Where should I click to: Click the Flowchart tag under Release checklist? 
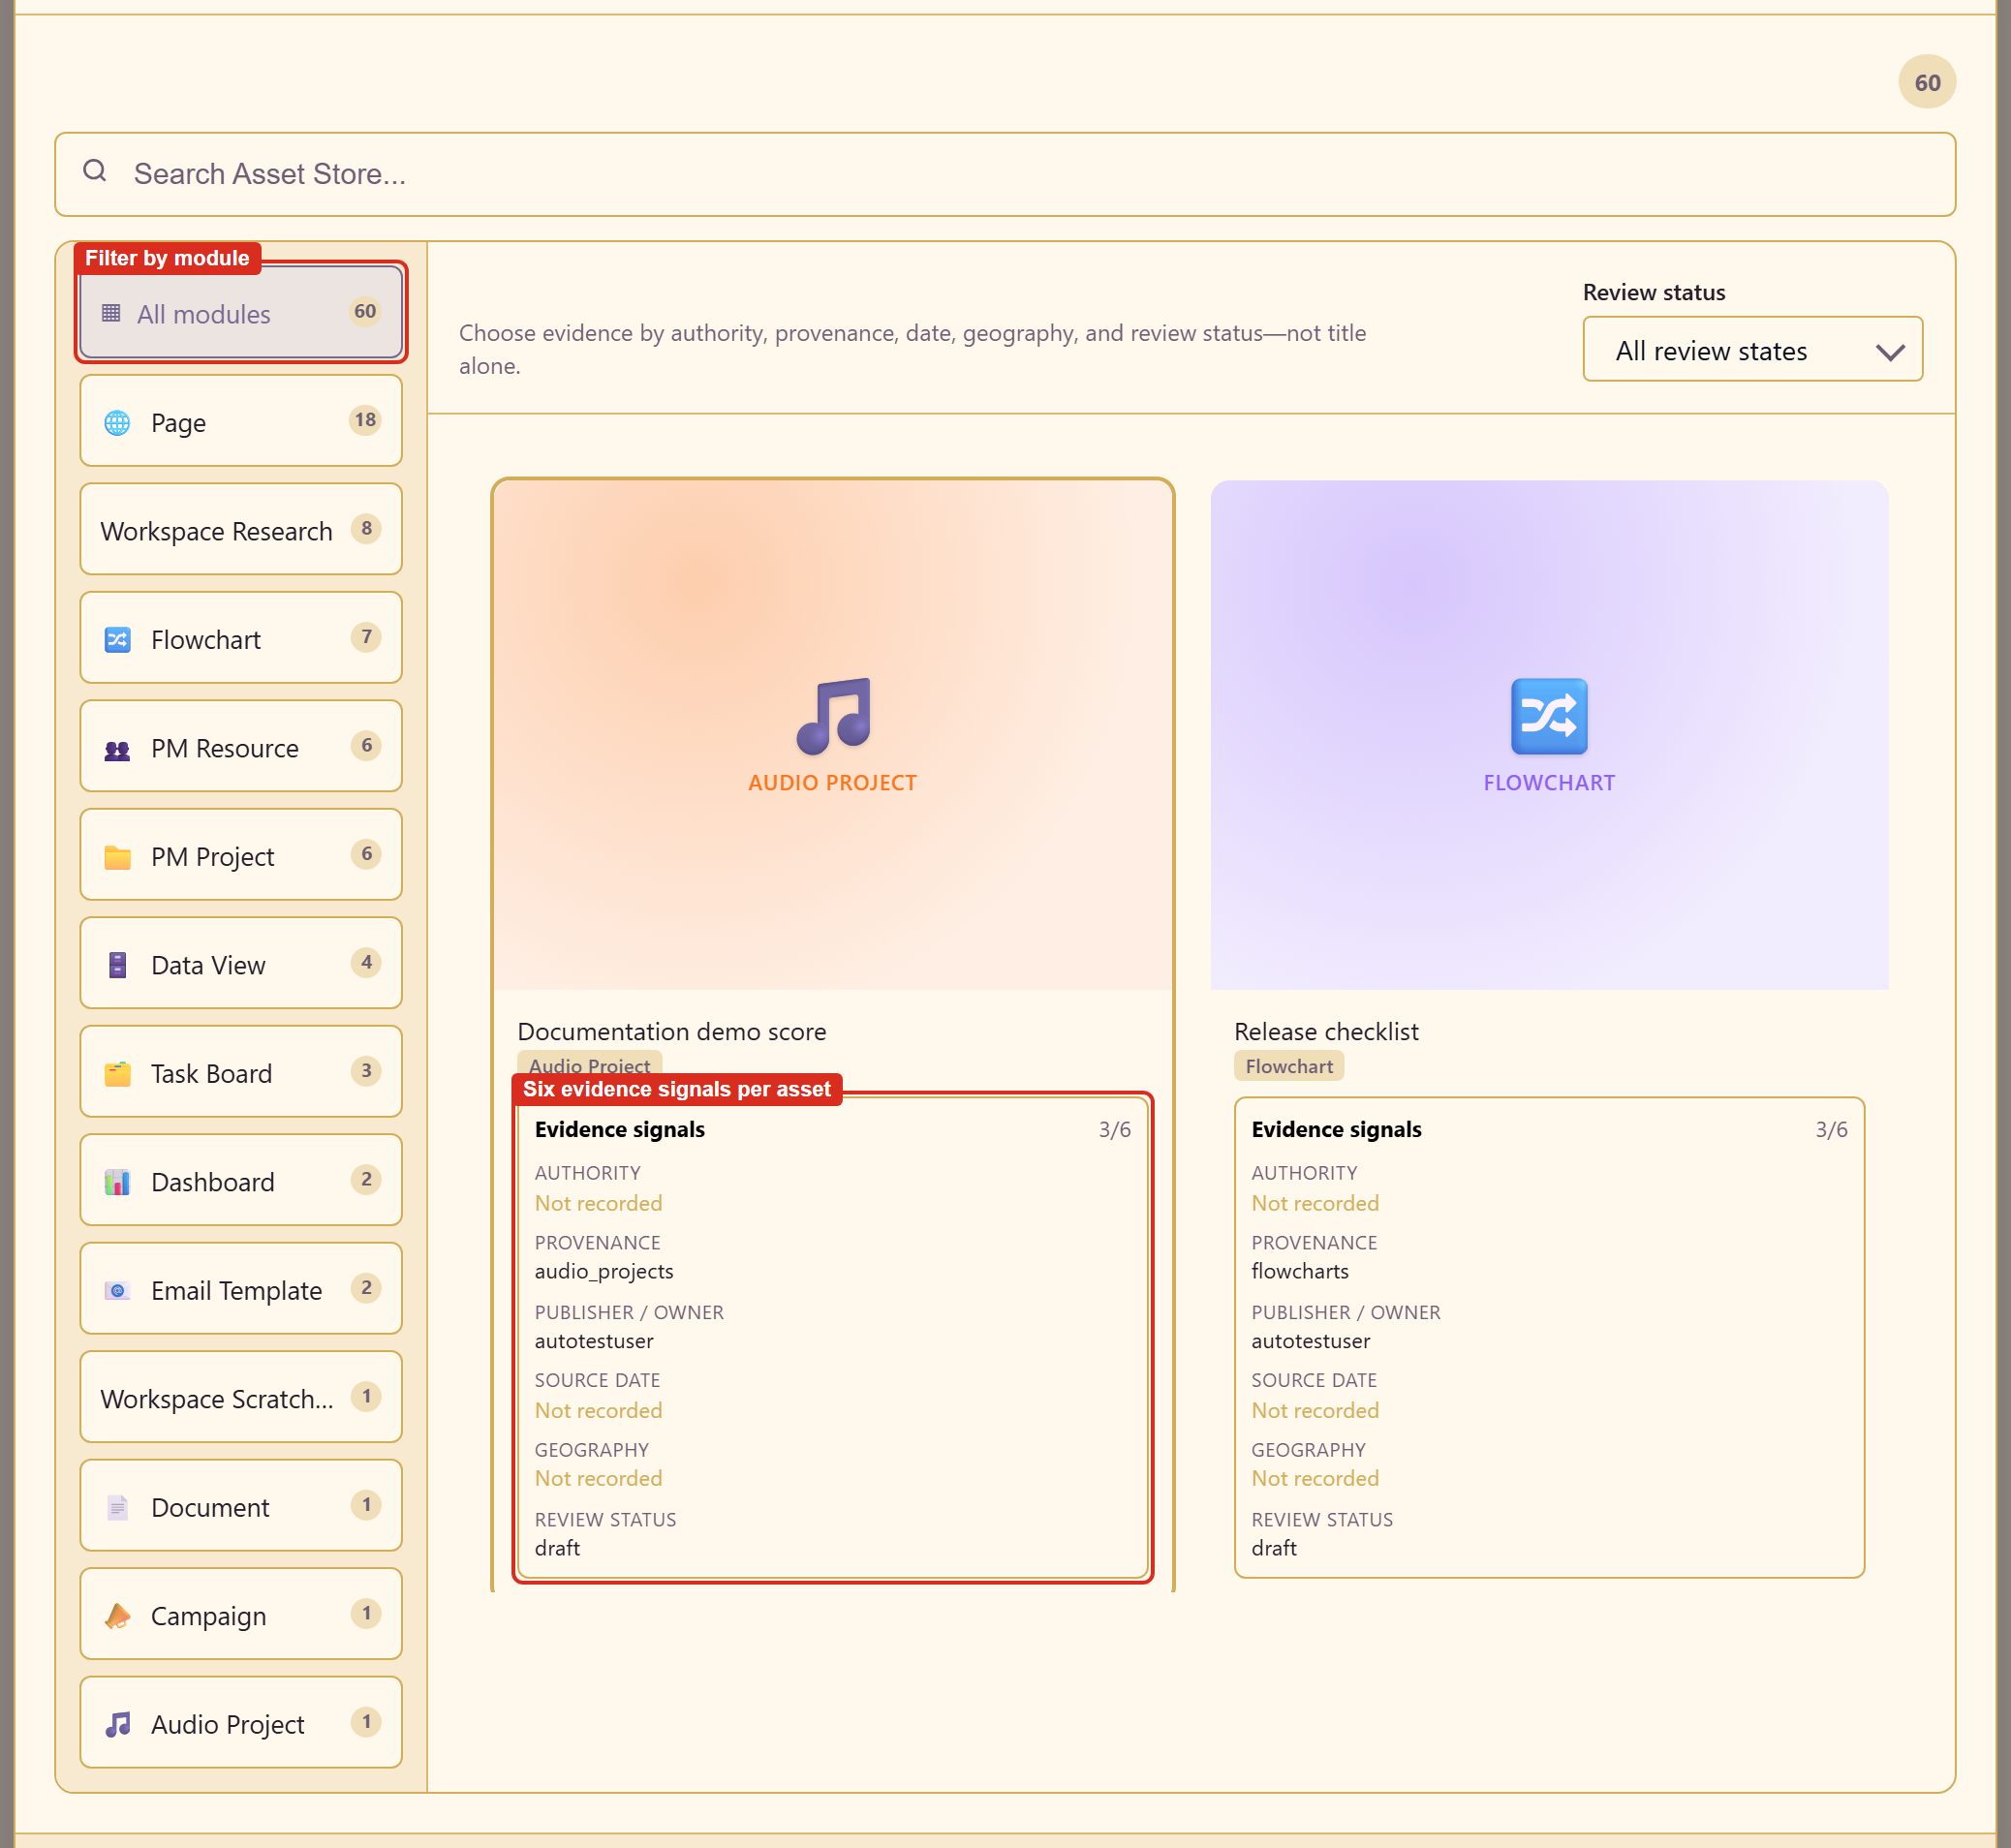click(1289, 1066)
